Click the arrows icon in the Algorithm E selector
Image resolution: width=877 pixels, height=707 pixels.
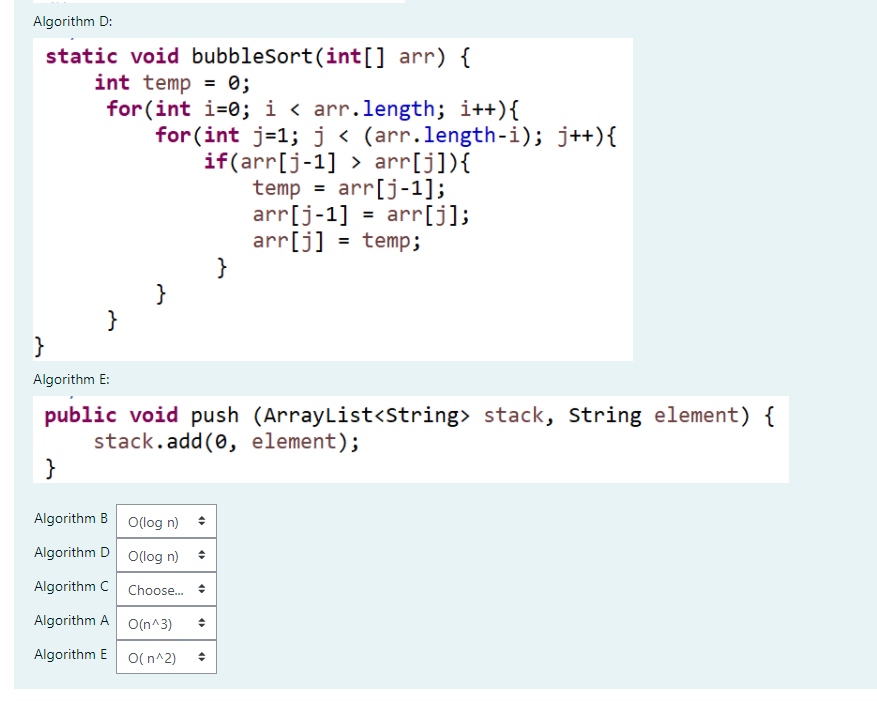click(x=204, y=657)
